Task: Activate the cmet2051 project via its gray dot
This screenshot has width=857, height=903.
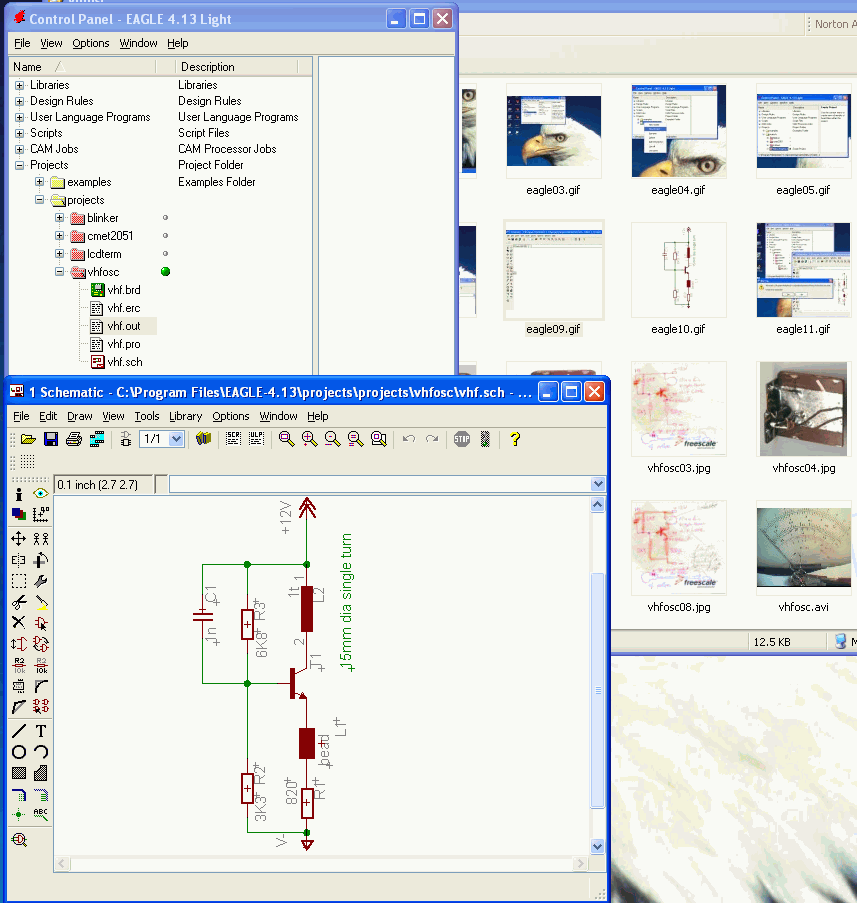Action: click(165, 236)
